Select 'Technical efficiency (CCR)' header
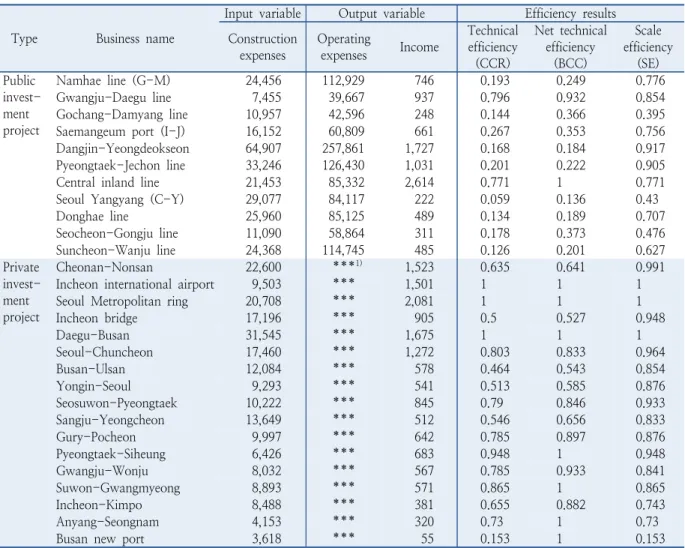Viewport: 685px width, 548px height. coord(493,47)
